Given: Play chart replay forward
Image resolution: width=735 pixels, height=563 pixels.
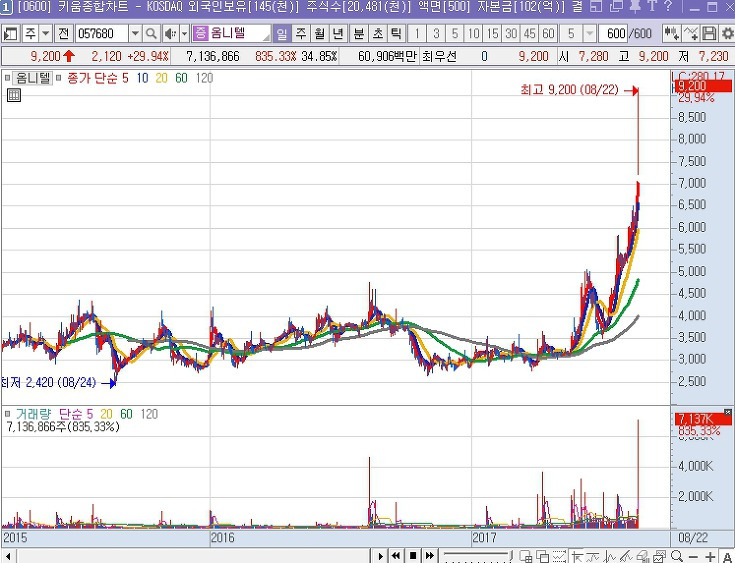Looking at the screenshot, I should pyautogui.click(x=381, y=556).
